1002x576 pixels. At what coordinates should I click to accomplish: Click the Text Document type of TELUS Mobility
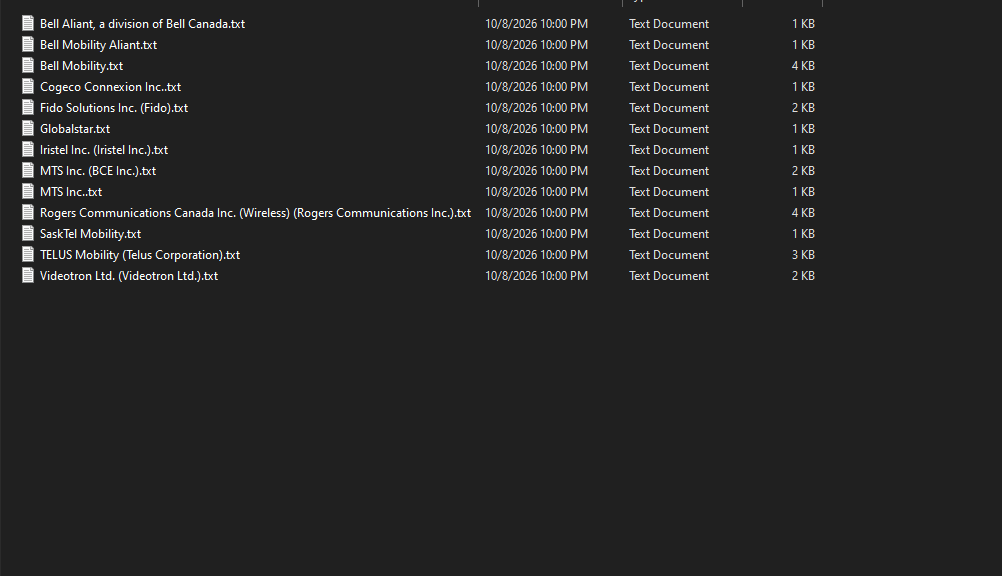pyautogui.click(x=668, y=255)
